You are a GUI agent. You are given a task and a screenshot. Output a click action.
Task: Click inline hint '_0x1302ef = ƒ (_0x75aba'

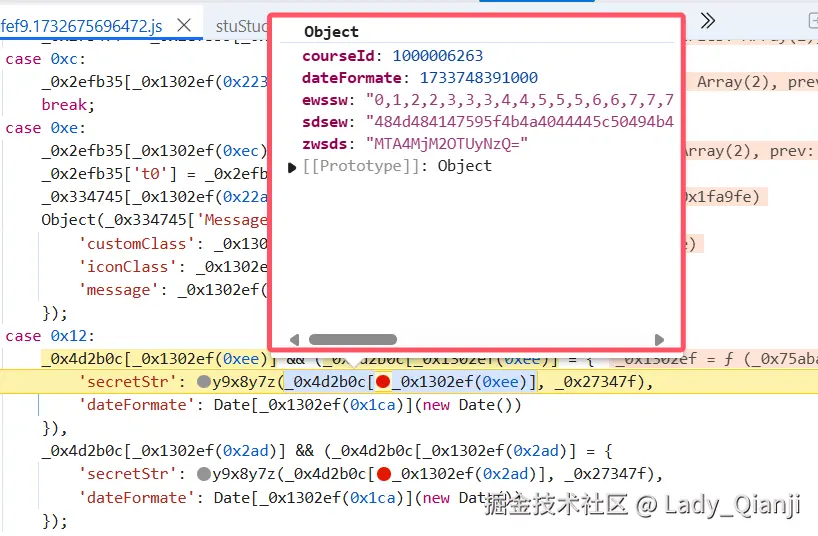tap(716, 359)
